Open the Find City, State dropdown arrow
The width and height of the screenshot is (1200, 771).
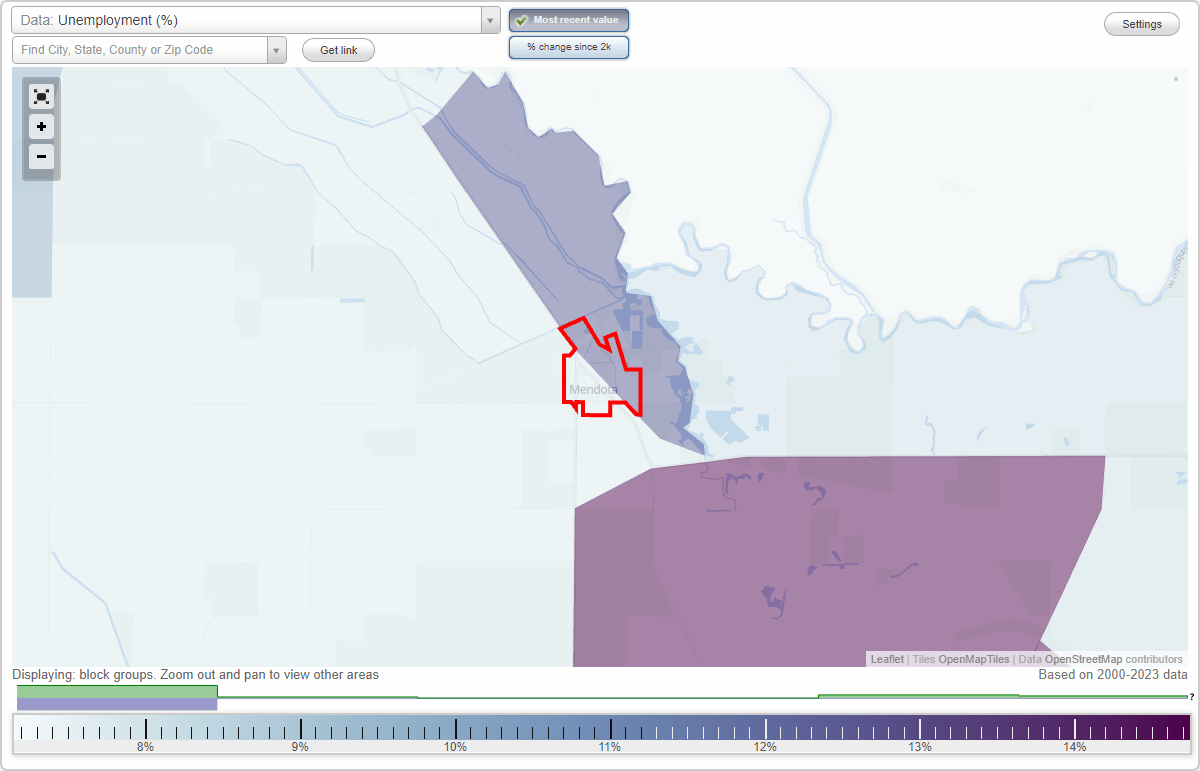pyautogui.click(x=278, y=48)
